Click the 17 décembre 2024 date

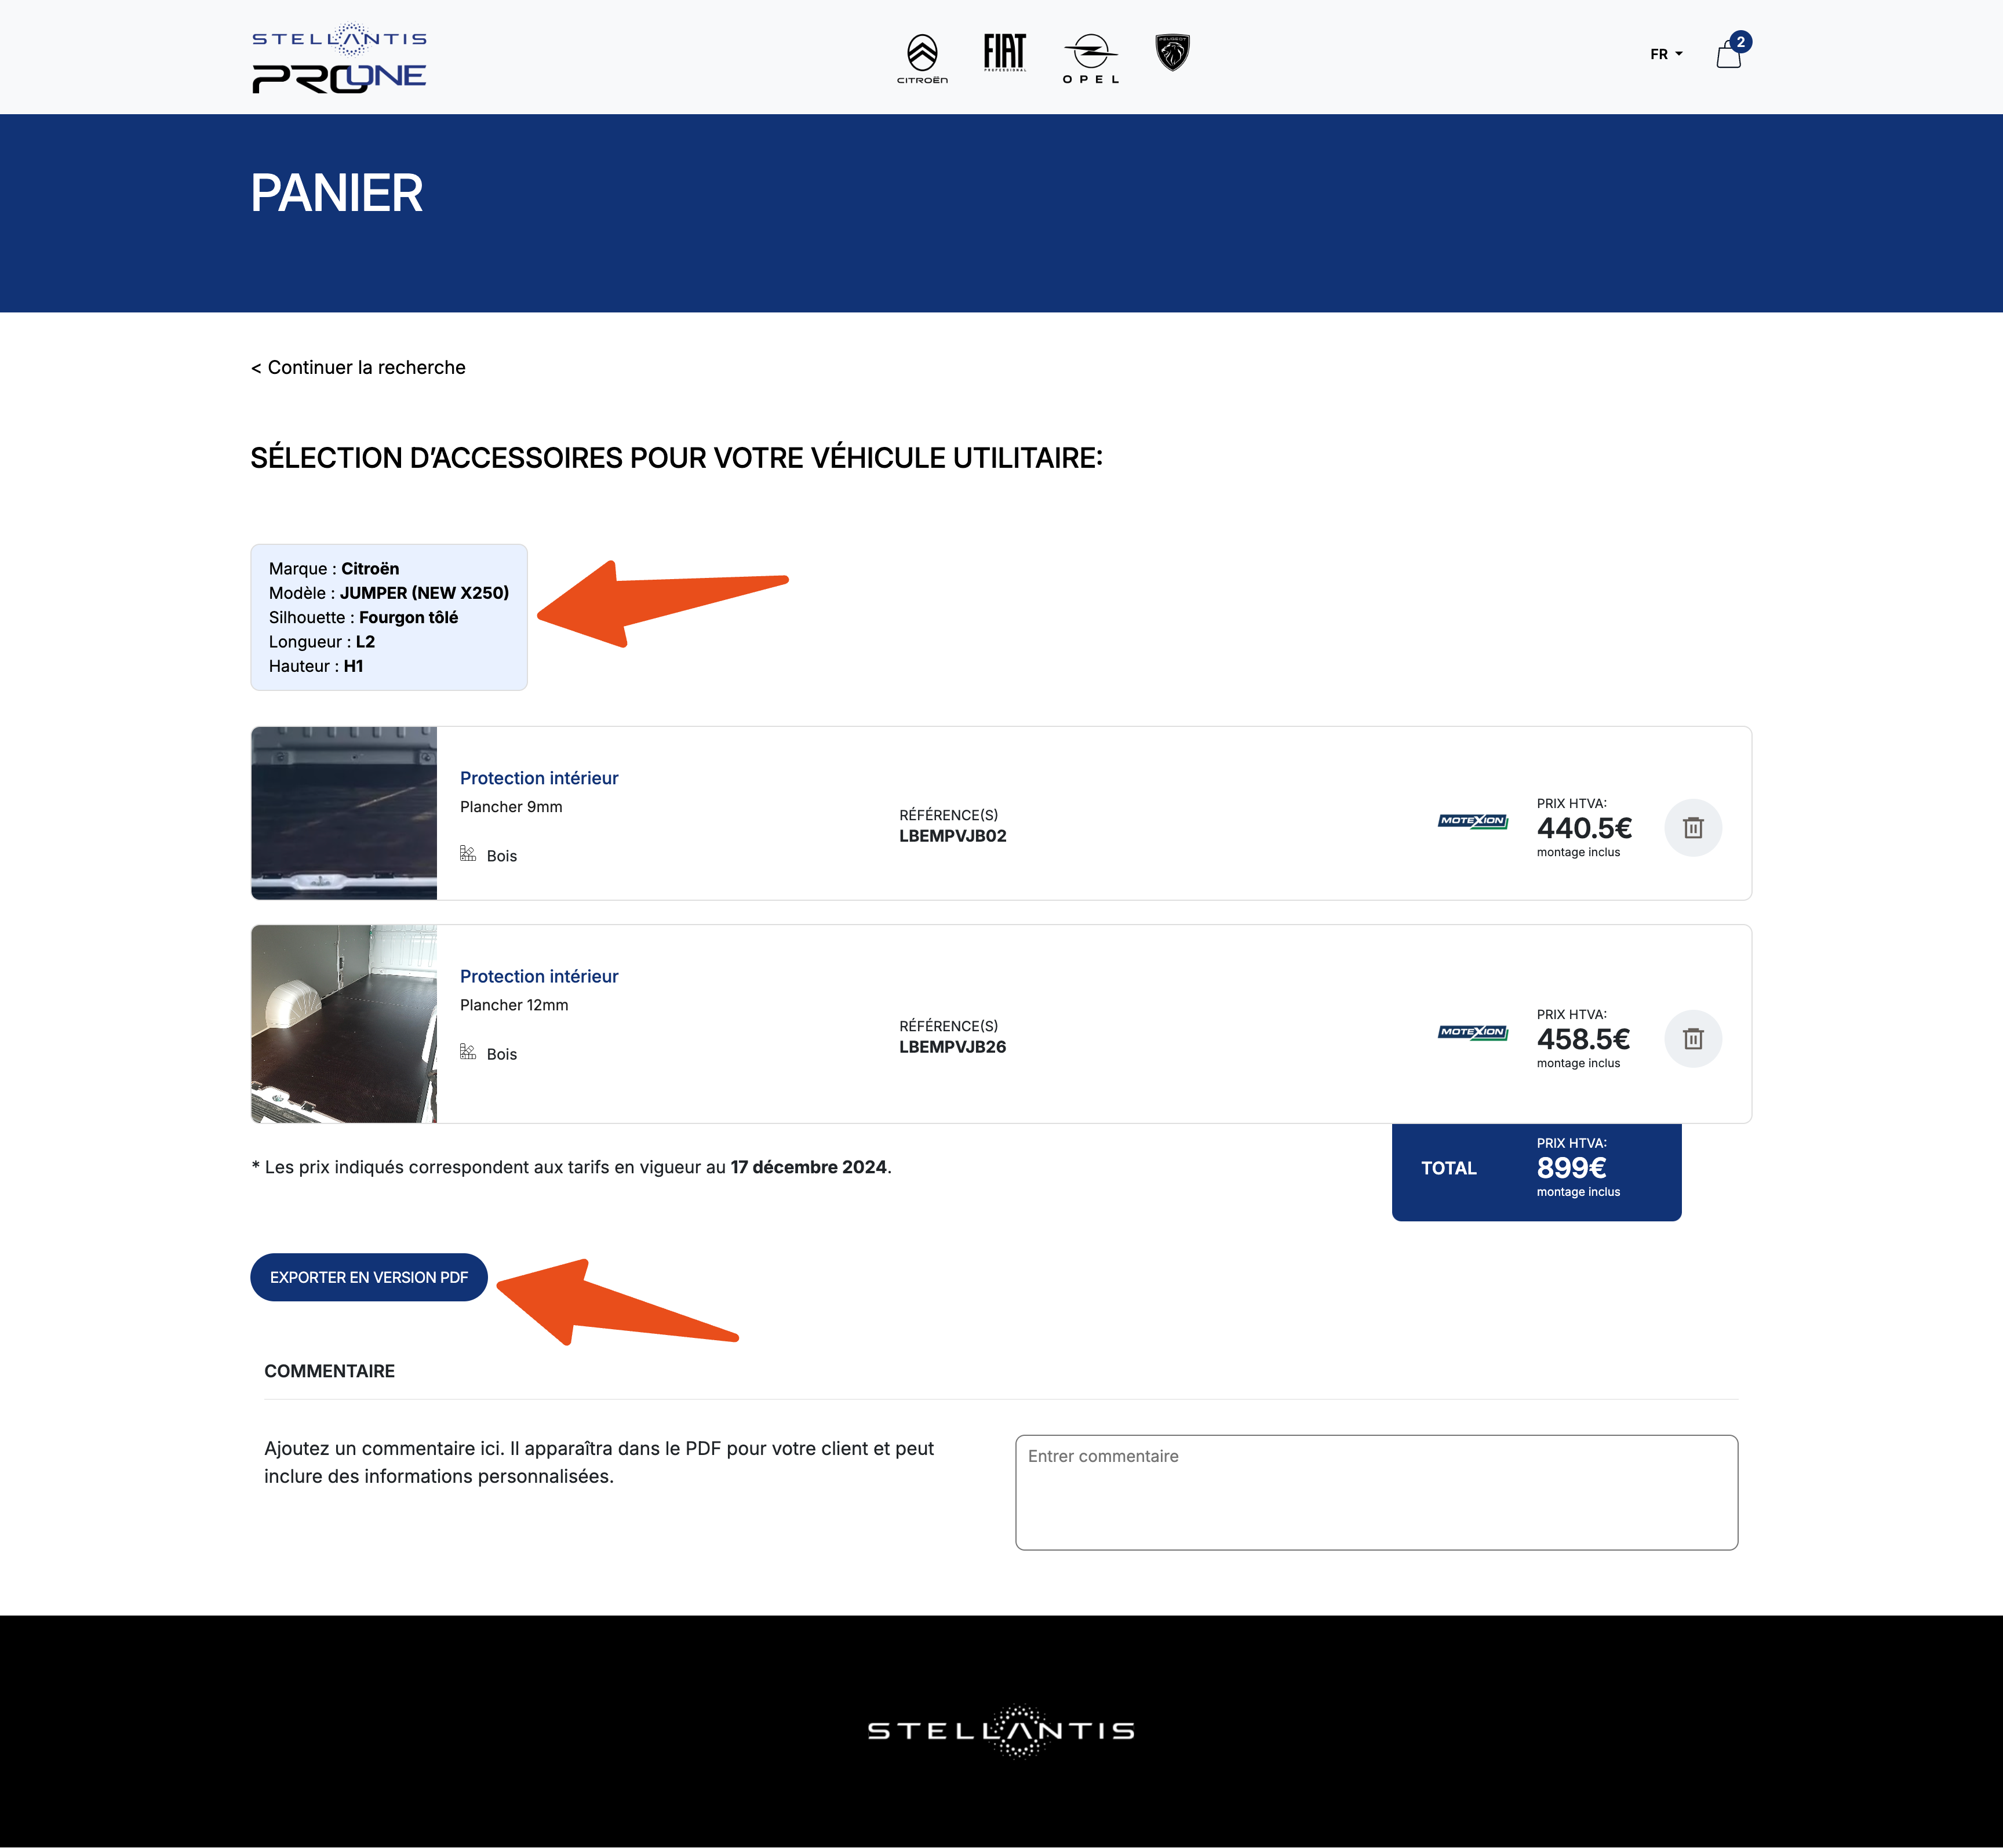click(808, 1167)
